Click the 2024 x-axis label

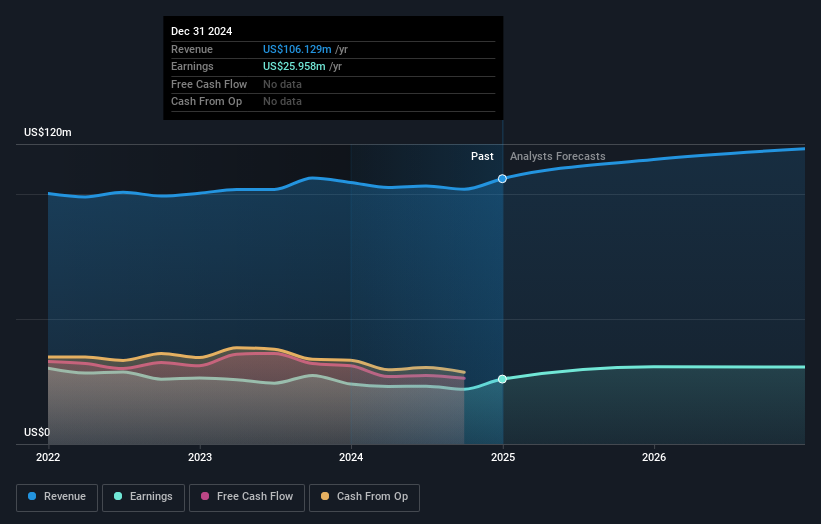coord(351,458)
